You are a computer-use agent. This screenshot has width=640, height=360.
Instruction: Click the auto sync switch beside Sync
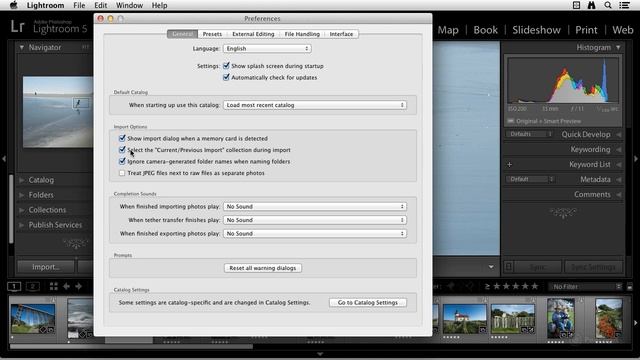pyautogui.click(x=509, y=267)
